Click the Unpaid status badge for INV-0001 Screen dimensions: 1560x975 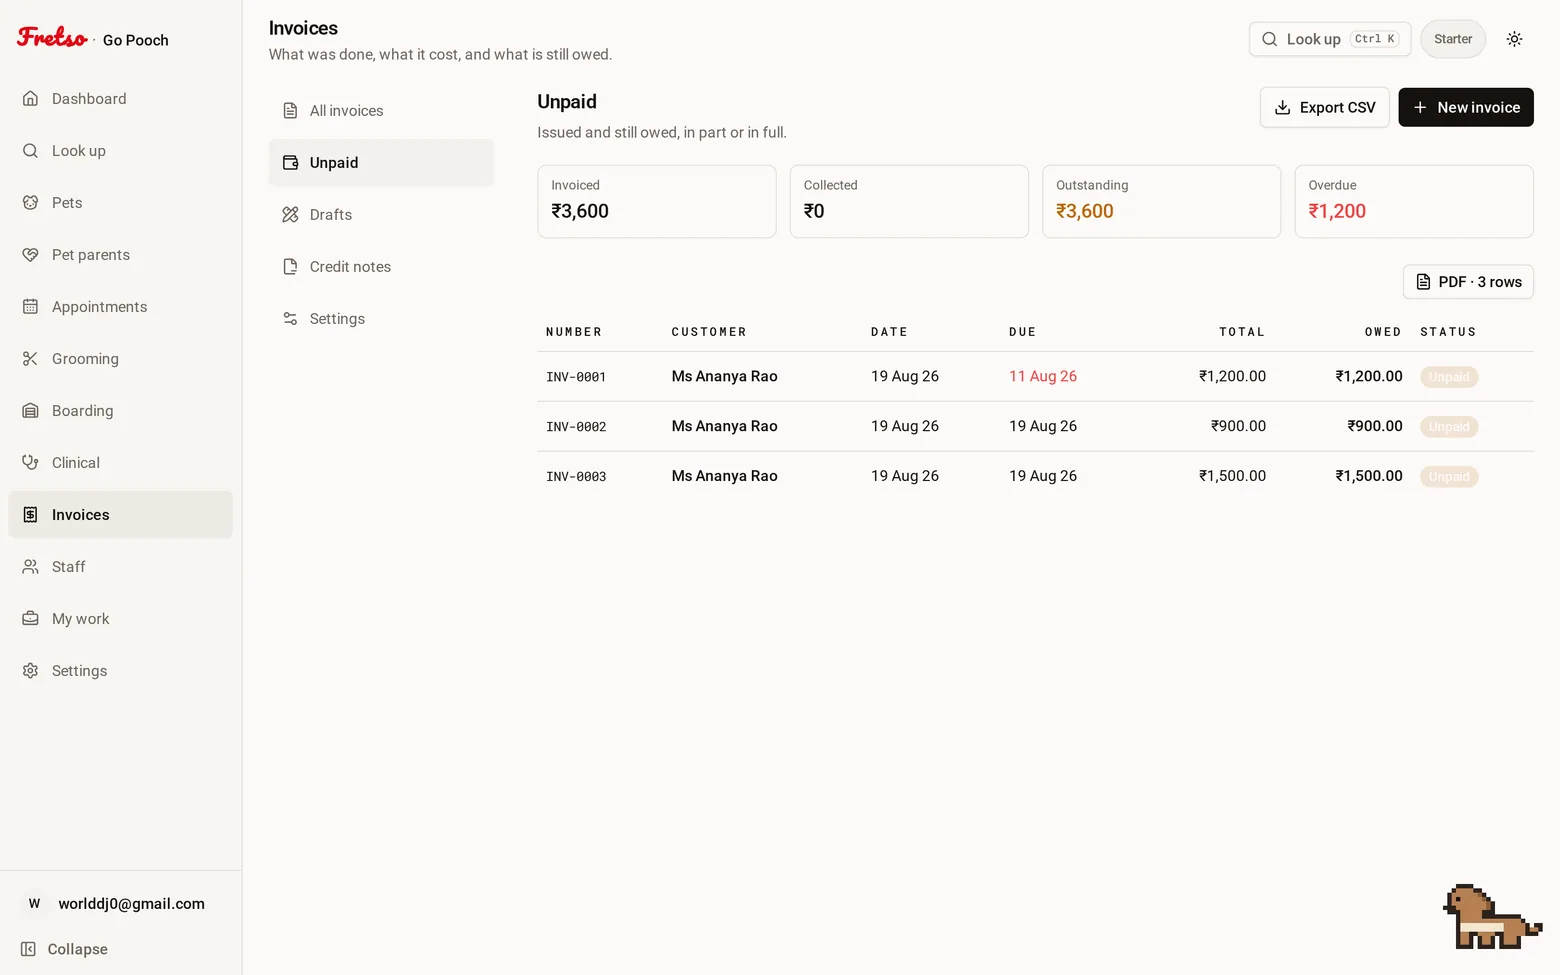[1449, 377]
